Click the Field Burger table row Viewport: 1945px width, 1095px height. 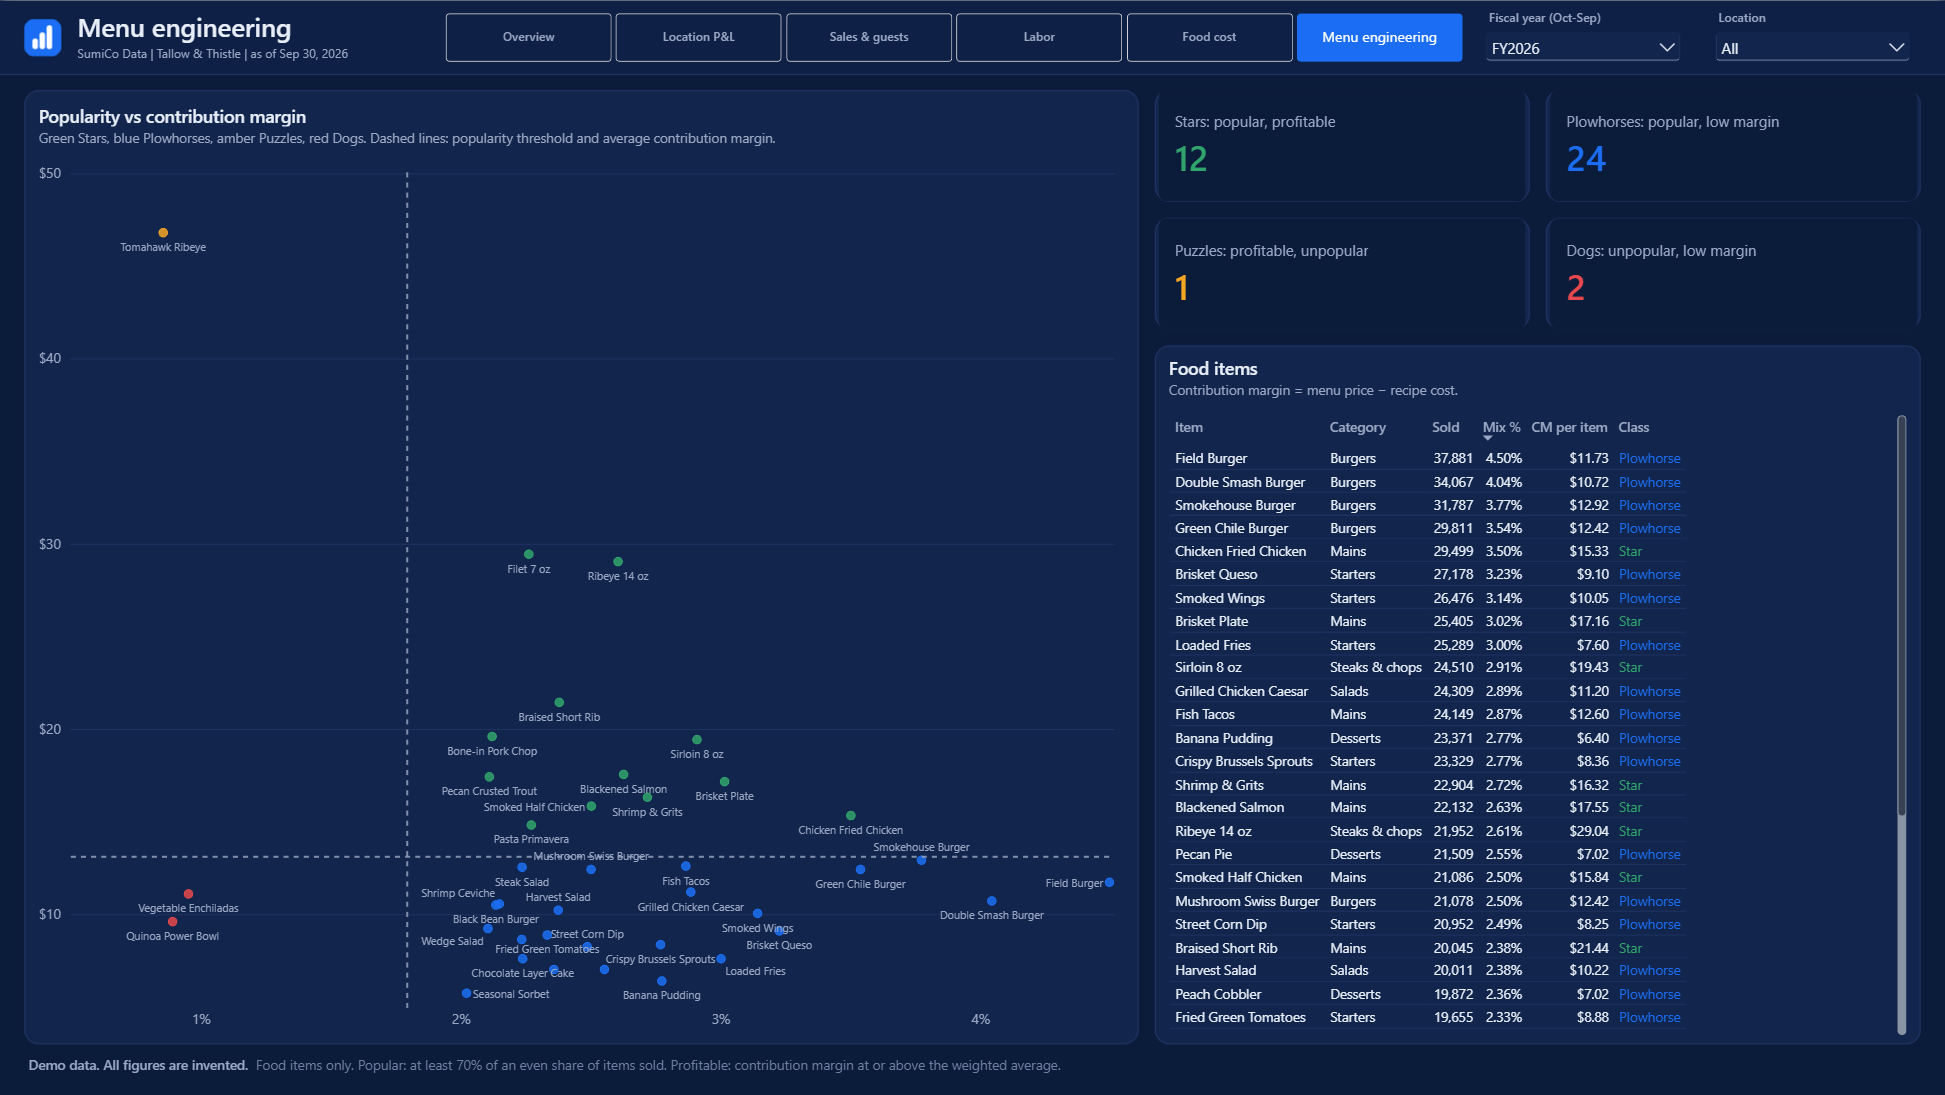[x=1428, y=458]
